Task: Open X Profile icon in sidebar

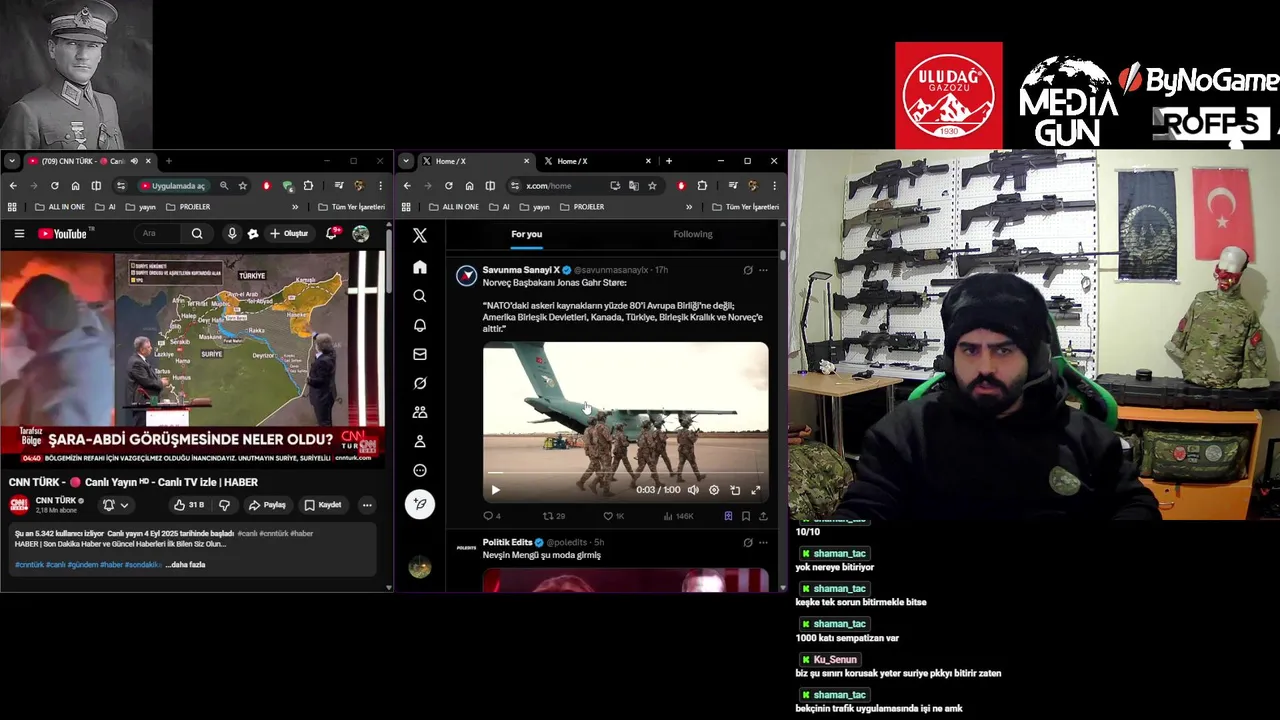Action: click(x=420, y=441)
